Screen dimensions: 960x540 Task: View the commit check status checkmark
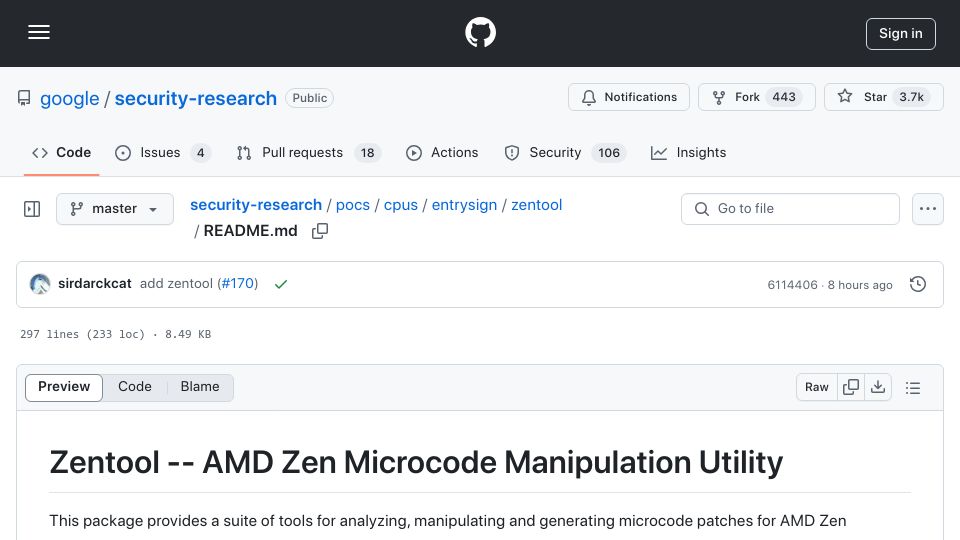pyautogui.click(x=281, y=284)
